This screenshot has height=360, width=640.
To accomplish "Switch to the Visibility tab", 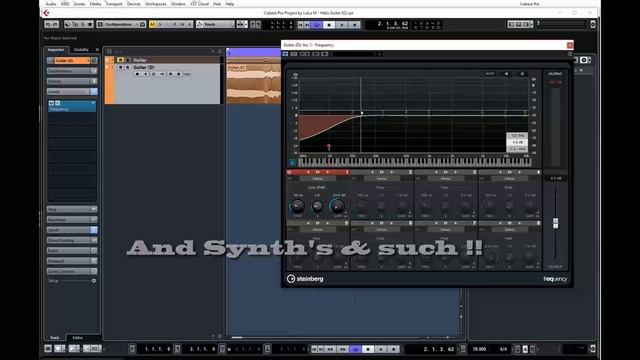I will pos(81,50).
